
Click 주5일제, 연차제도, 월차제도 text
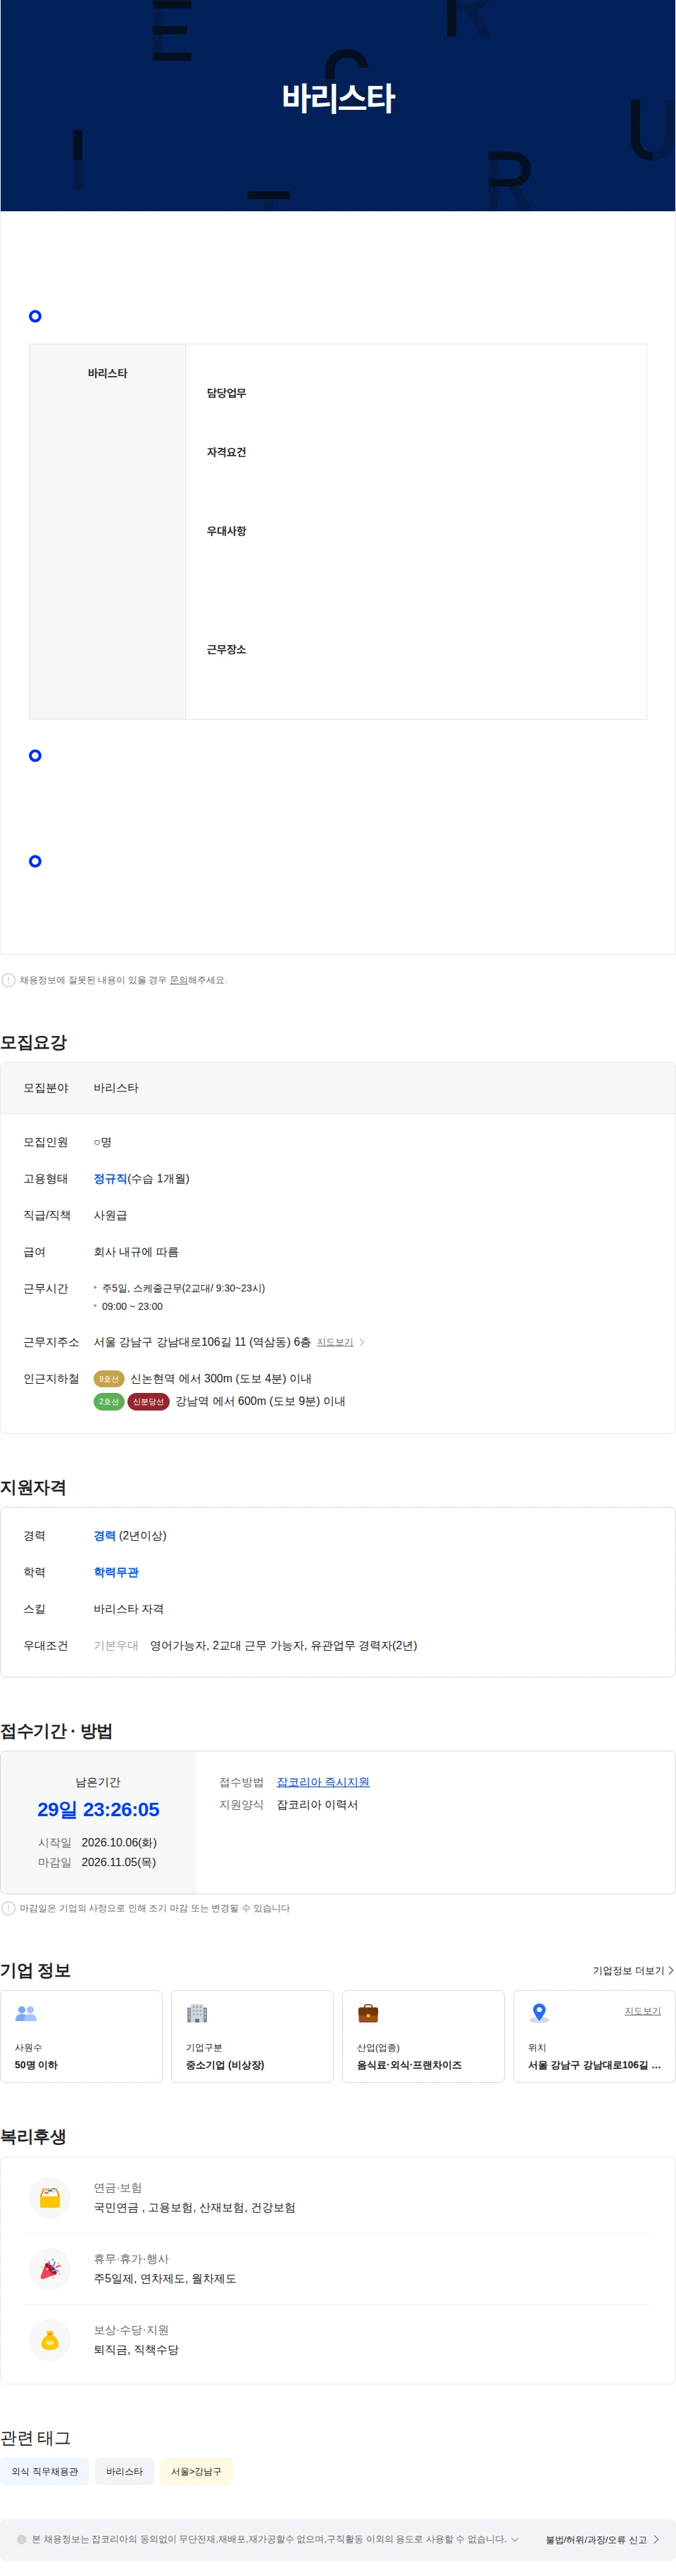tap(165, 2279)
